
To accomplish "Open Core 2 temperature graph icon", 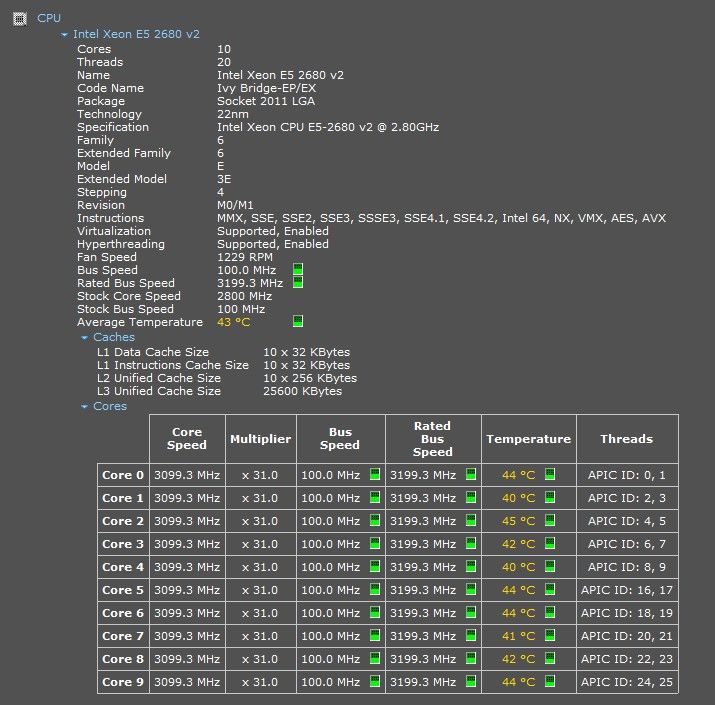I will tap(550, 520).
